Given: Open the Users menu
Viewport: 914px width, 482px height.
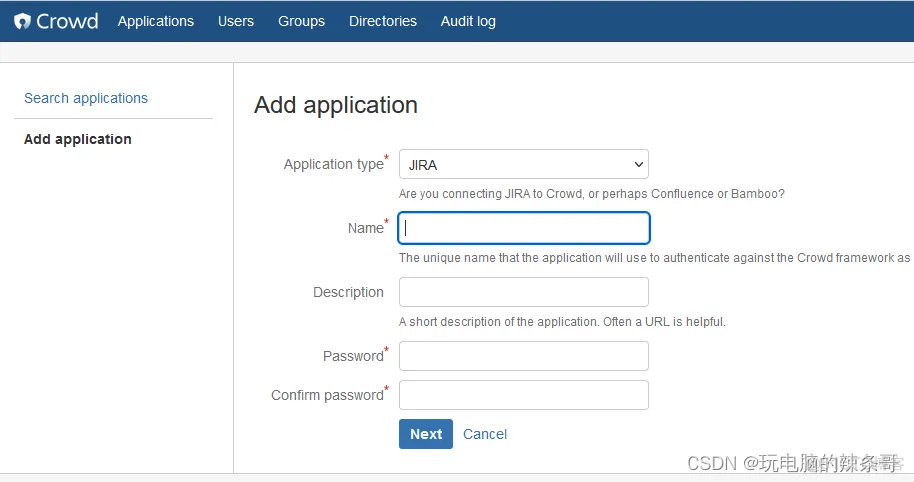Looking at the screenshot, I should pyautogui.click(x=235, y=22).
